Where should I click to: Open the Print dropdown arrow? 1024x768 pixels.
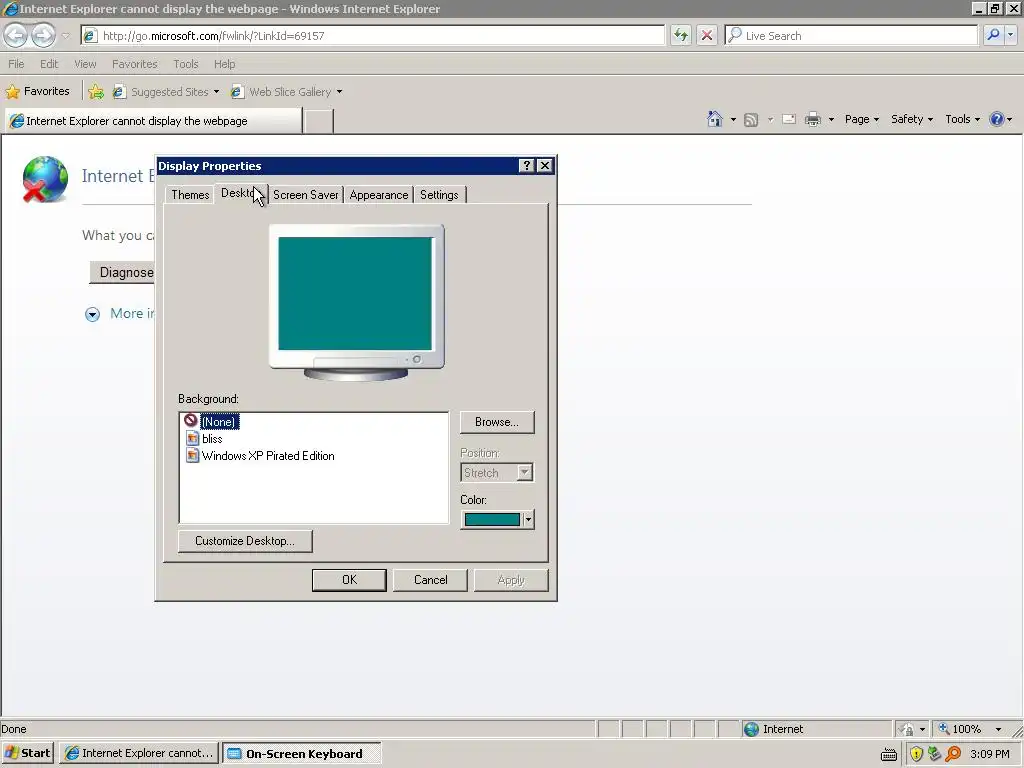(x=831, y=120)
